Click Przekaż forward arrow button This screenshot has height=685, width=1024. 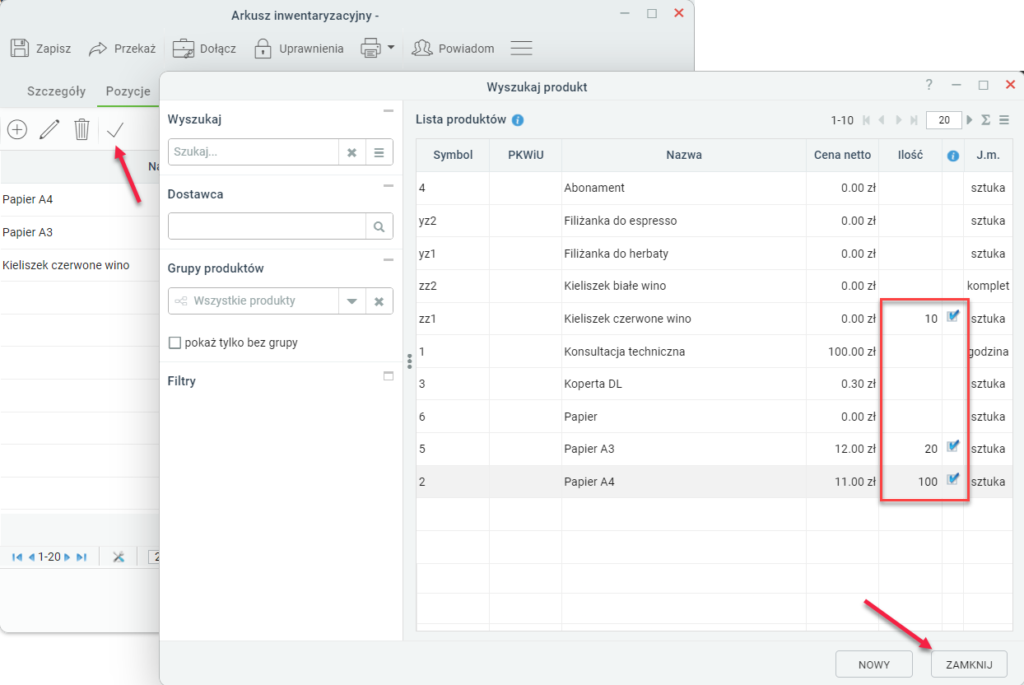point(122,48)
